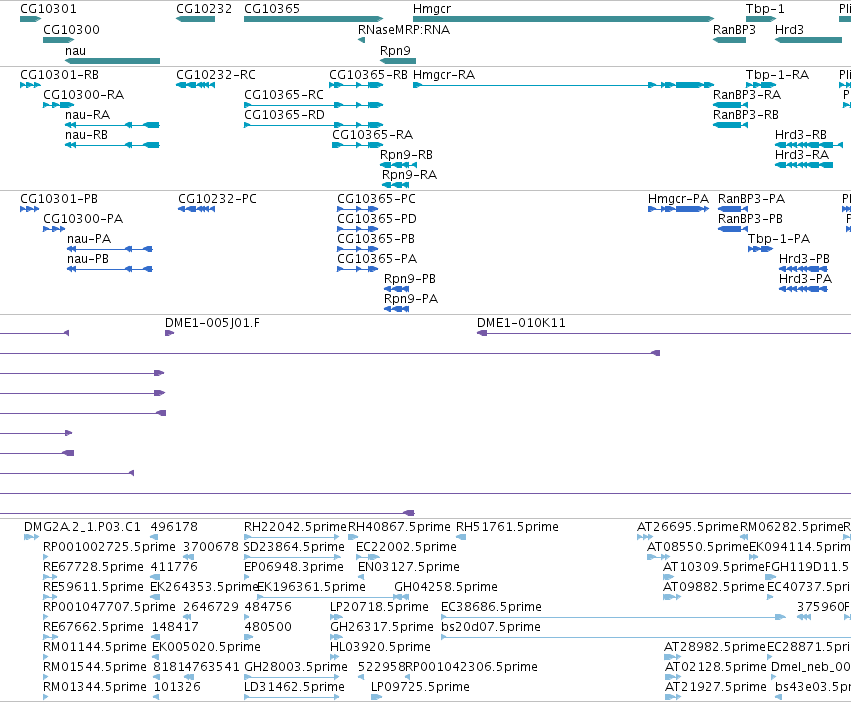This screenshot has height=702, width=851.
Task: Click the Hrd3-RB transcript label
Action: (801, 135)
